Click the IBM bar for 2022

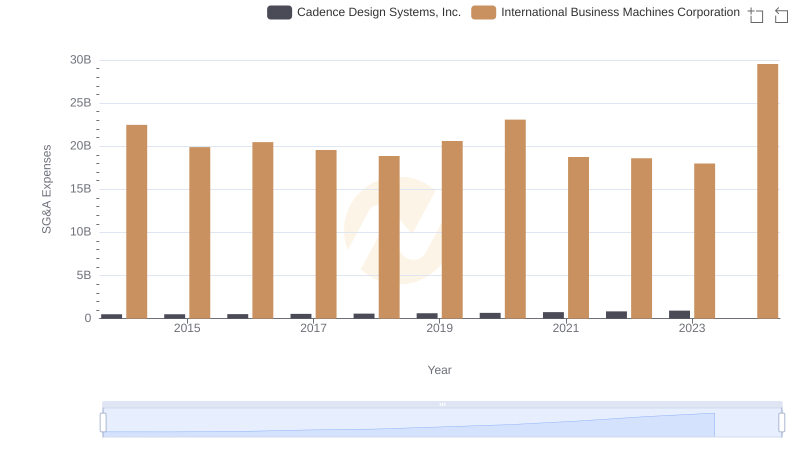[641, 238]
